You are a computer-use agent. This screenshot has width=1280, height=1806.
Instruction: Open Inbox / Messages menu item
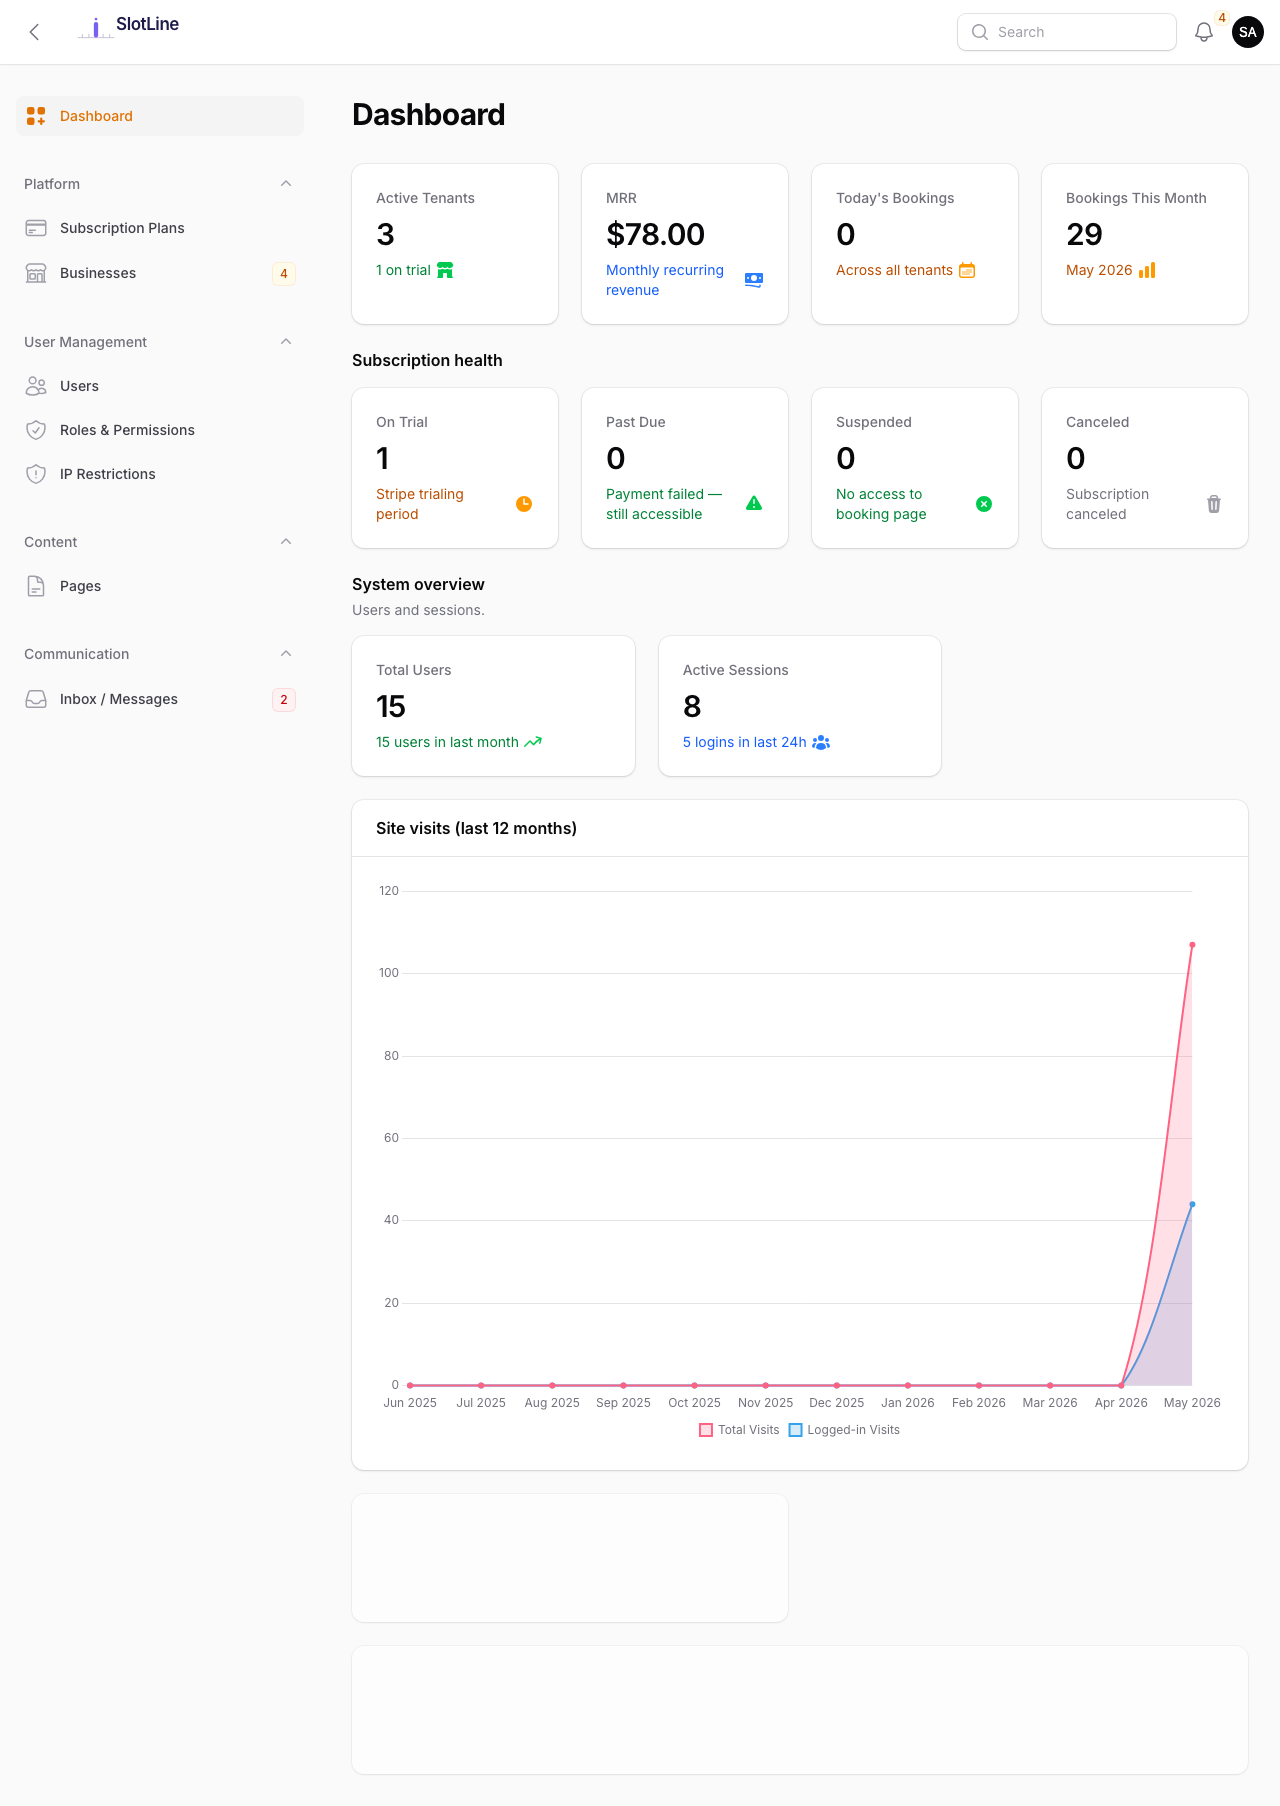click(160, 699)
